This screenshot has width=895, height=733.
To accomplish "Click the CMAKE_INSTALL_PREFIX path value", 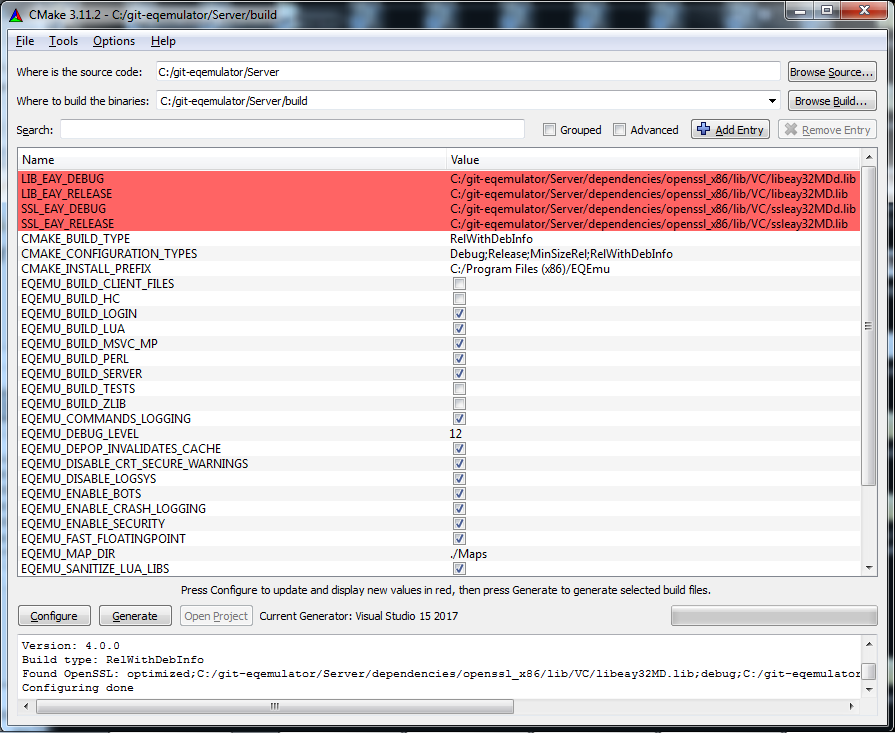I will (530, 269).
